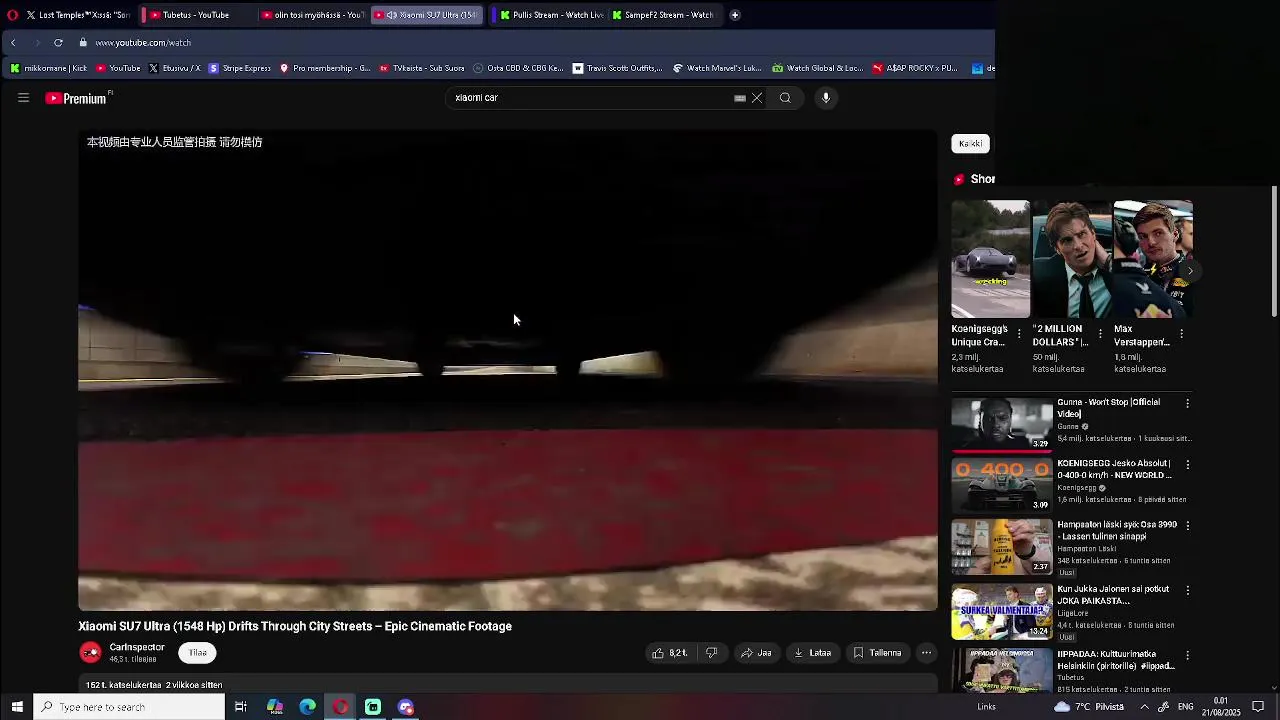Image resolution: width=1280 pixels, height=720 pixels.
Task: Open CarInspector channel avatar
Action: [91, 653]
